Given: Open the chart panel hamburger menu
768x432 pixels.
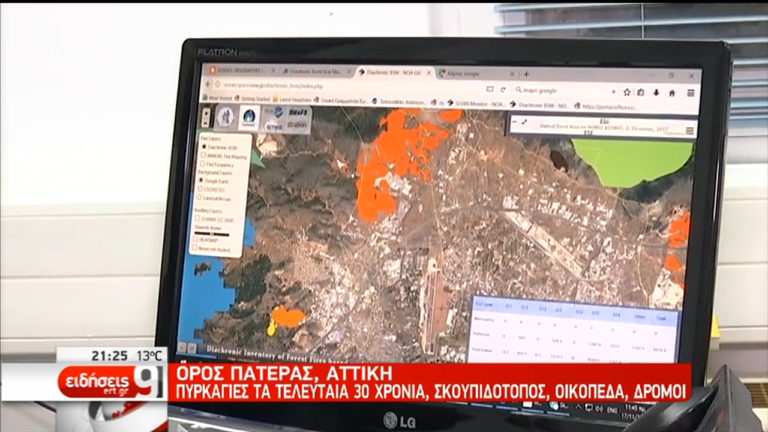Looking at the screenshot, I should (690, 130).
